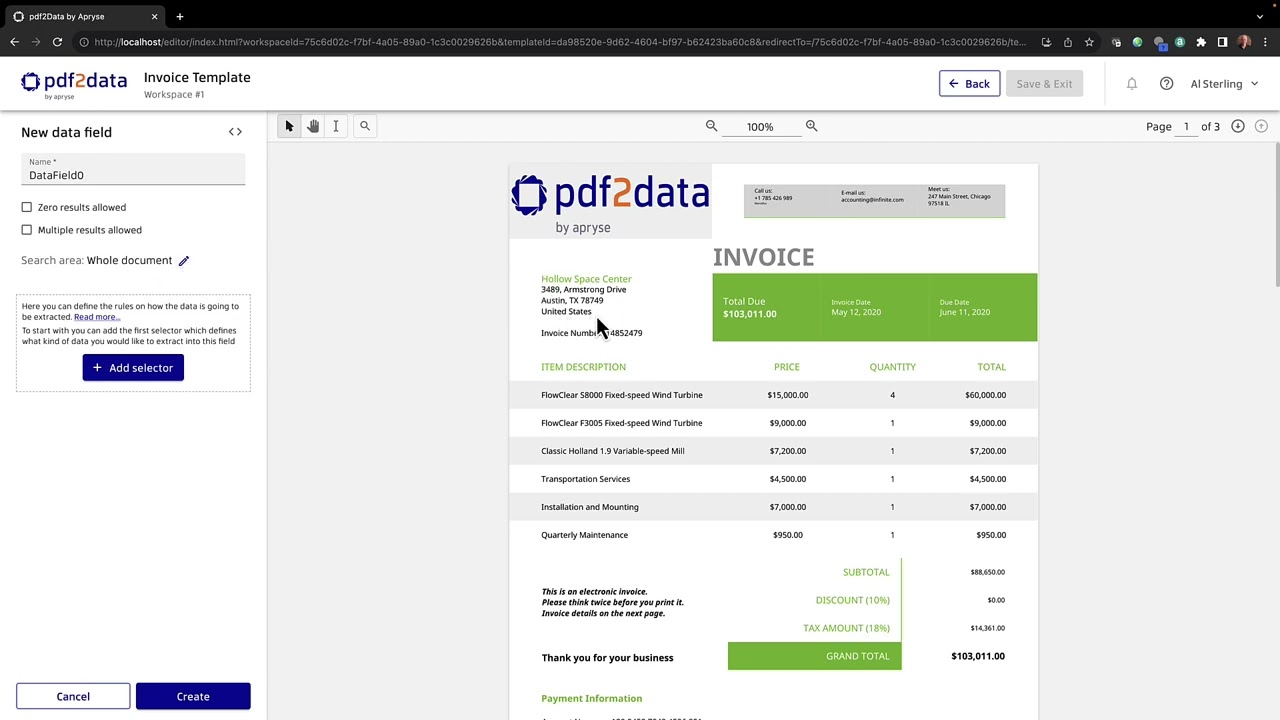
Task: Open notifications bell
Action: click(x=1132, y=84)
